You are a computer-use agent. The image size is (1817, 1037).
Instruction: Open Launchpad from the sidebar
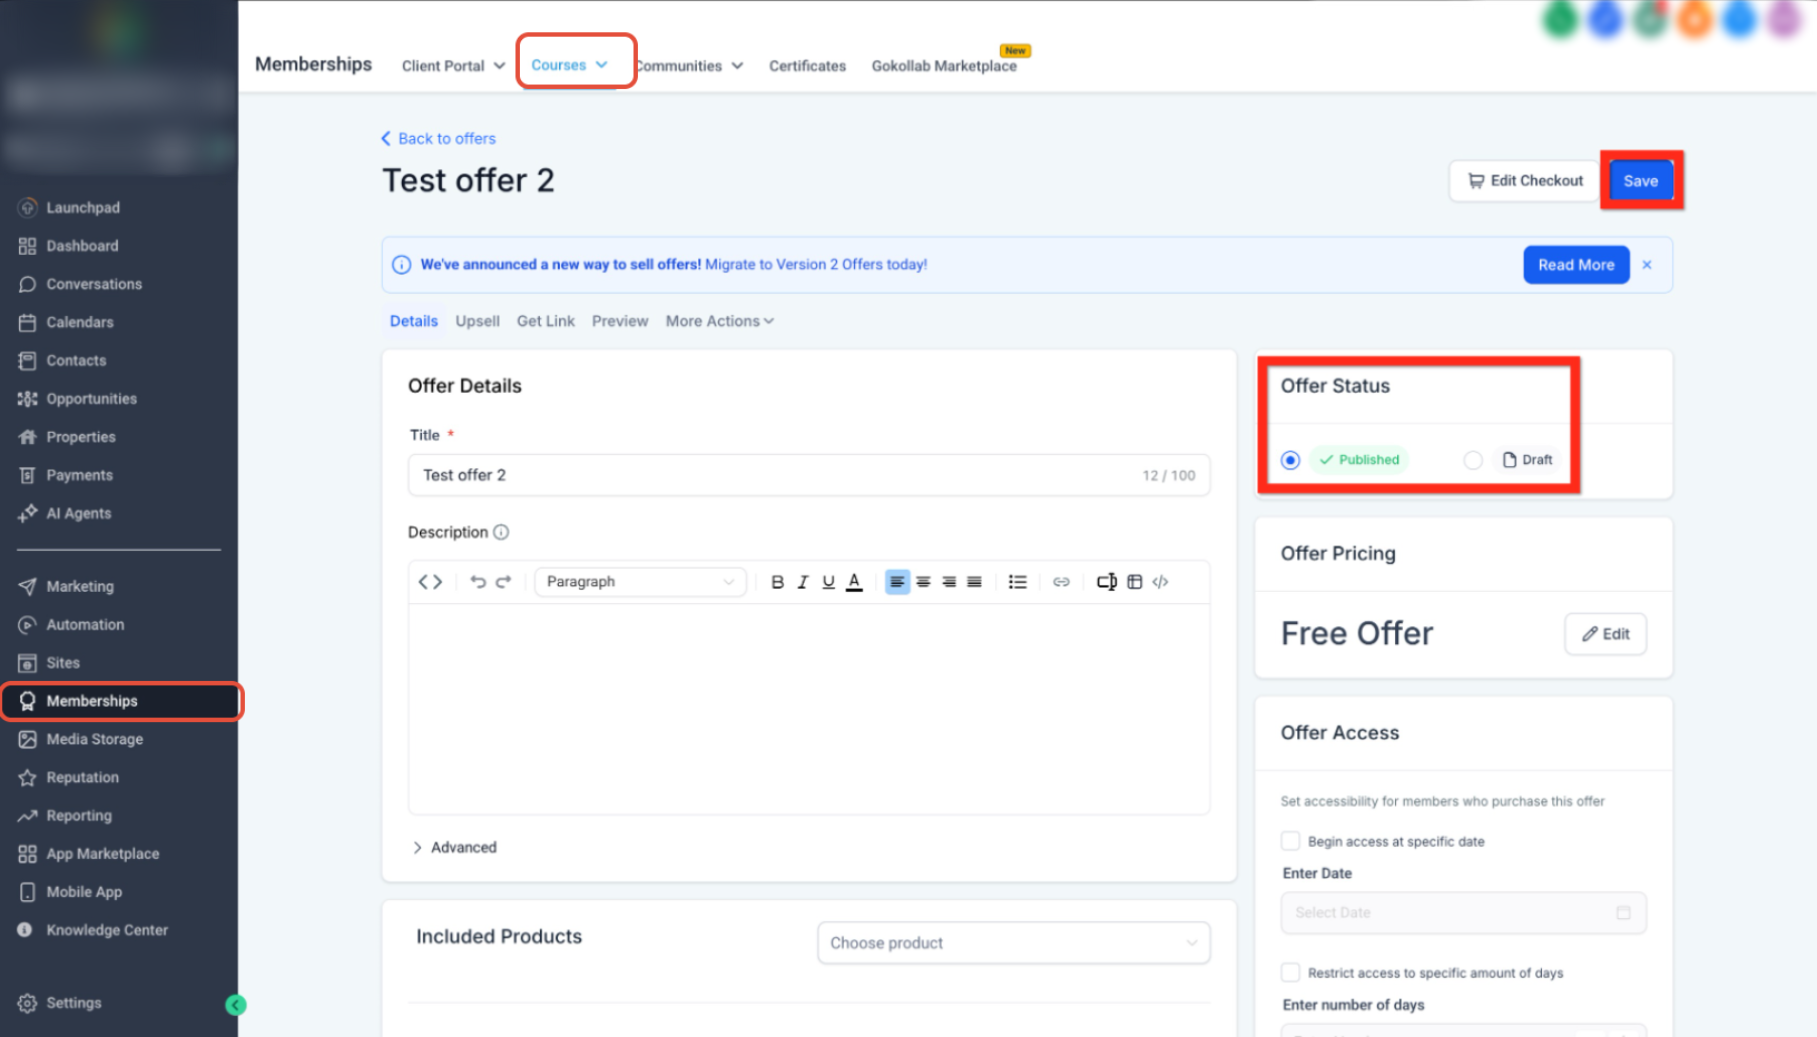82,208
